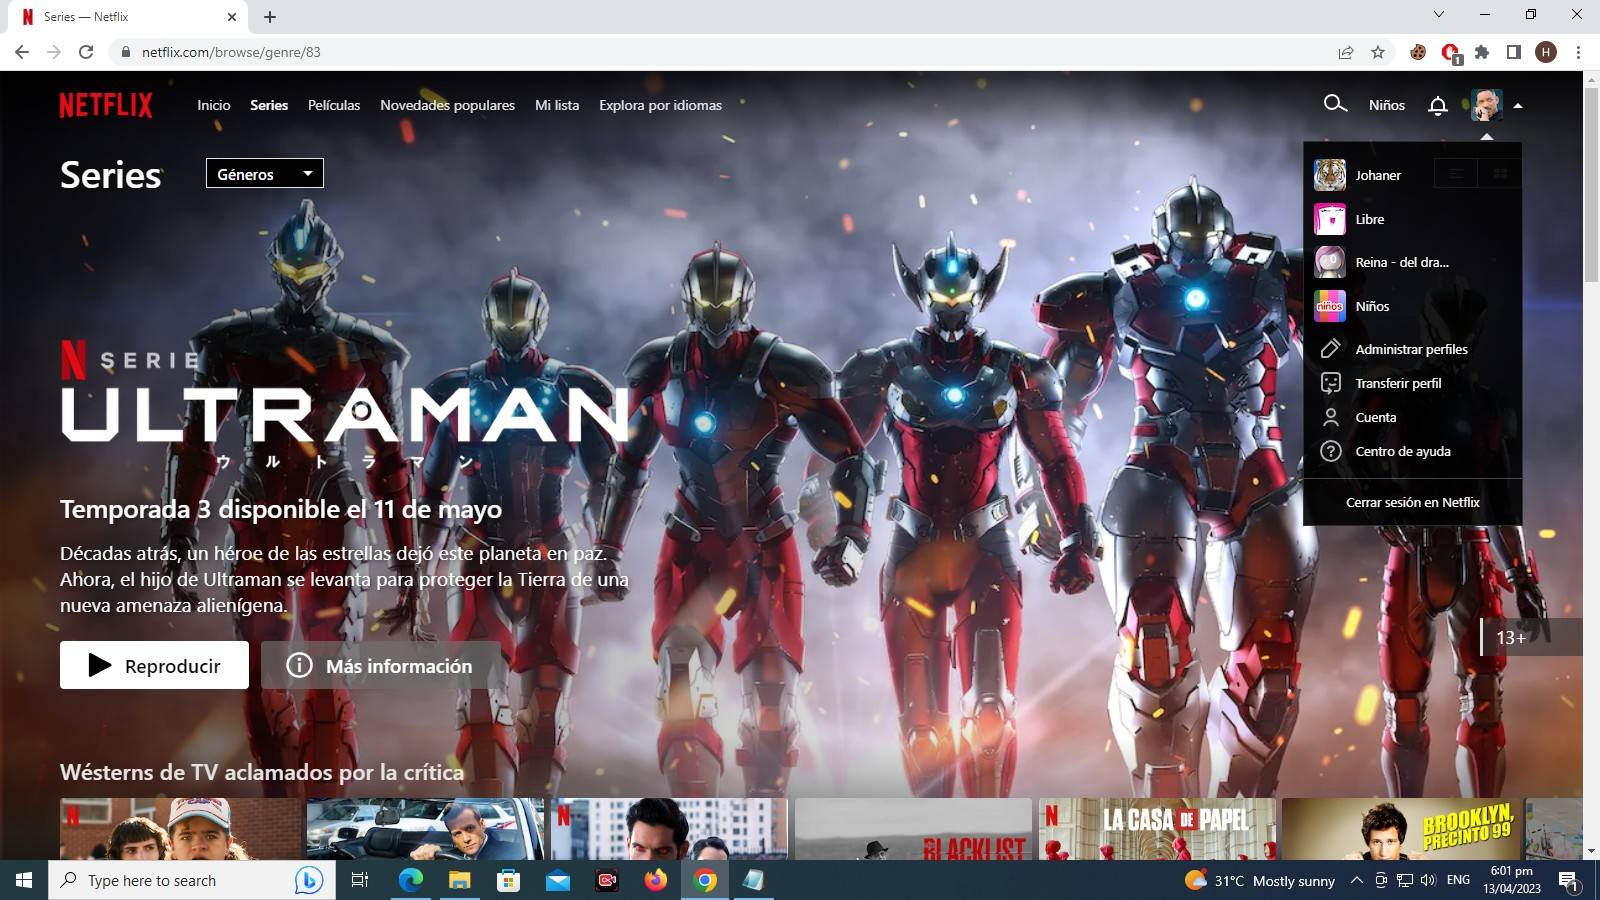Open the cookie extension icon
The height and width of the screenshot is (900, 1600).
(1418, 52)
